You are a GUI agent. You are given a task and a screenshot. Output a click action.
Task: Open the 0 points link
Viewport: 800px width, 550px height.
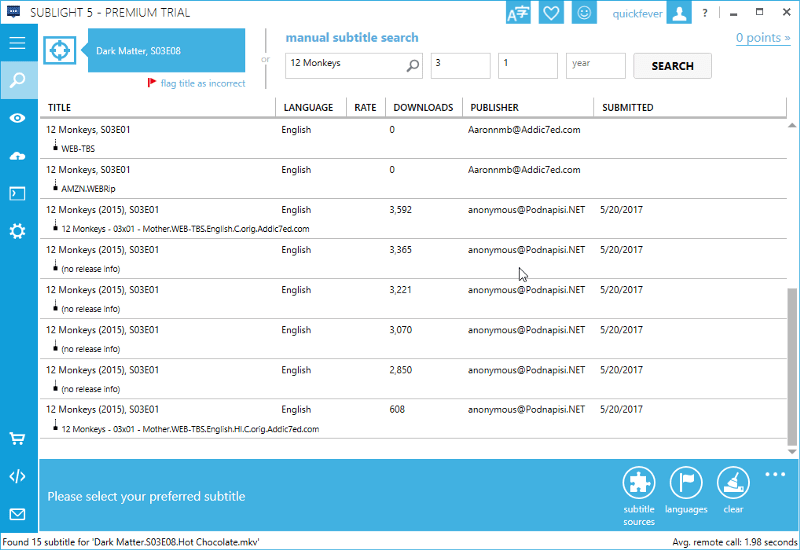point(763,38)
